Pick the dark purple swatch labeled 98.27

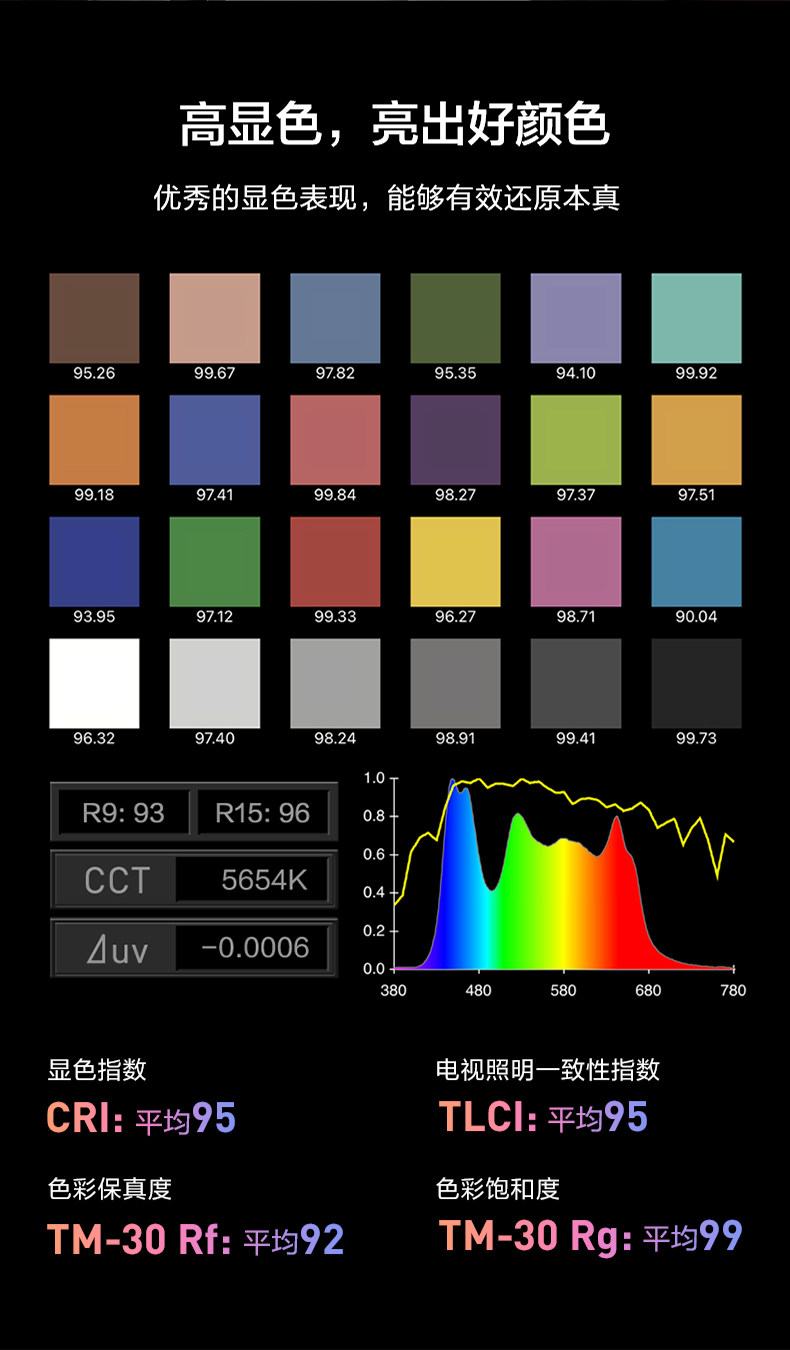pyautogui.click(x=455, y=440)
